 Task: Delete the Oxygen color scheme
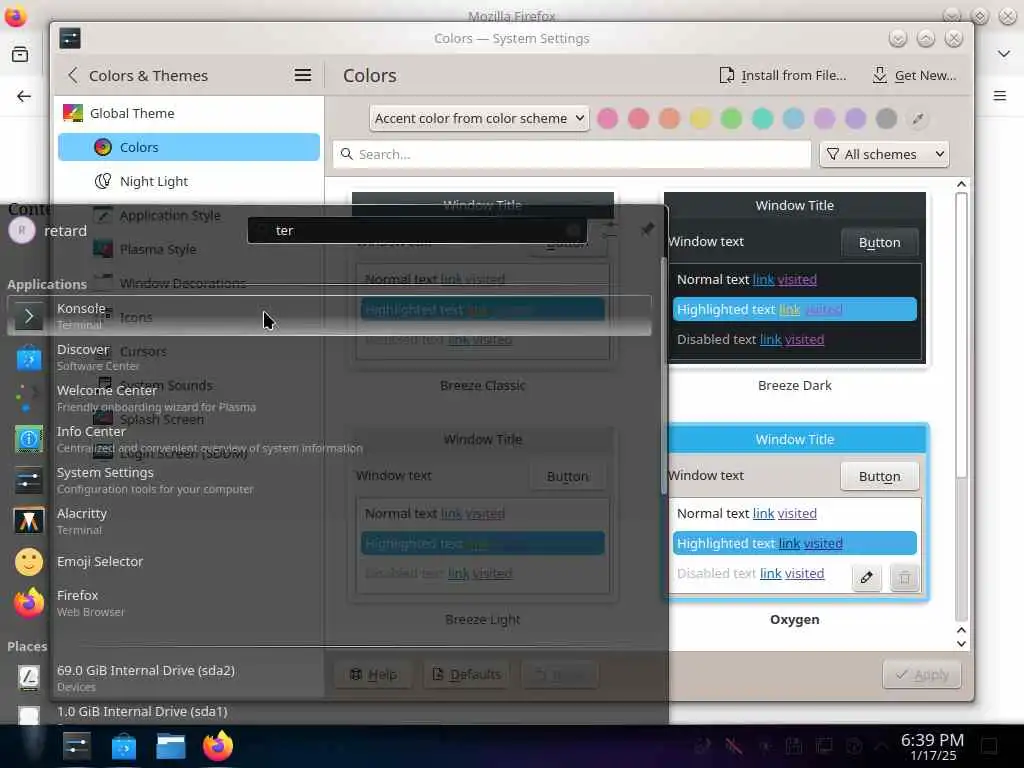pos(904,577)
